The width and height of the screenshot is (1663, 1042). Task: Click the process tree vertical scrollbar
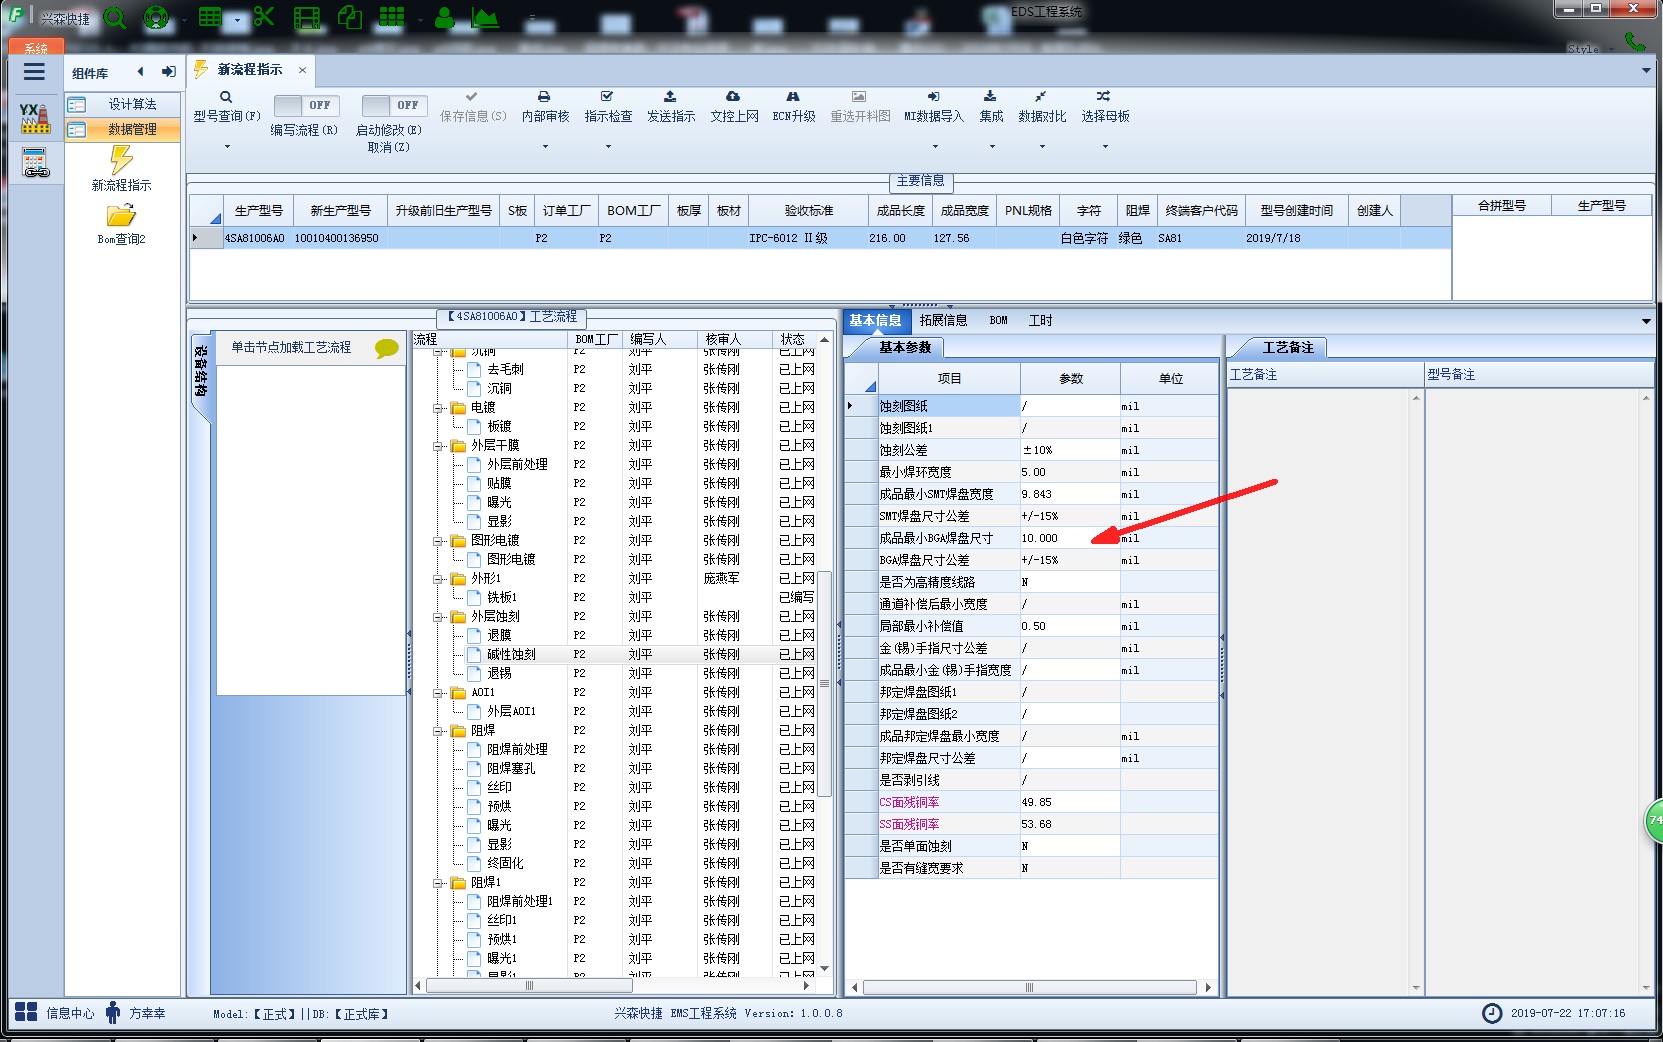(825, 683)
